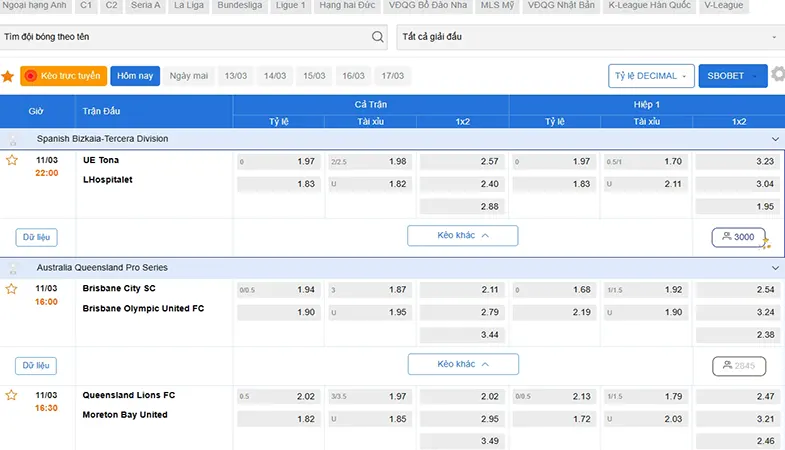Click the Moreton Bay United team name
This screenshot has height=450, width=785.
pos(125,414)
